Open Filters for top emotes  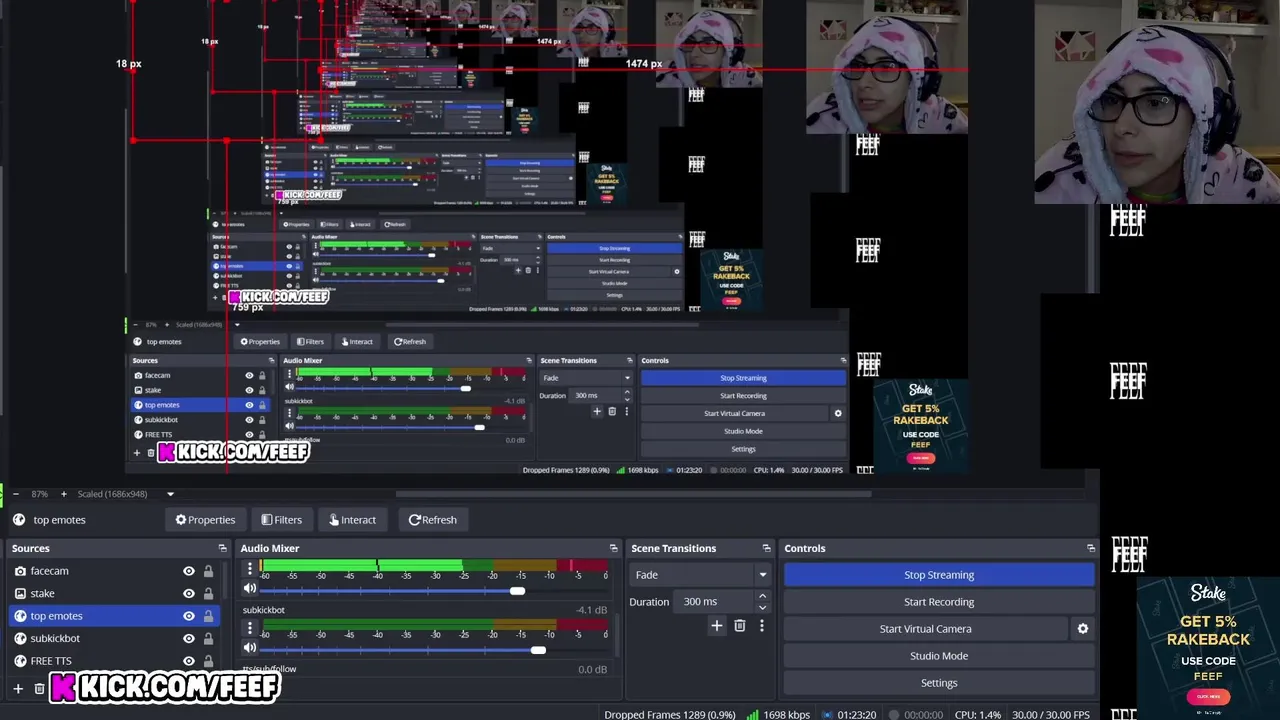click(x=281, y=520)
